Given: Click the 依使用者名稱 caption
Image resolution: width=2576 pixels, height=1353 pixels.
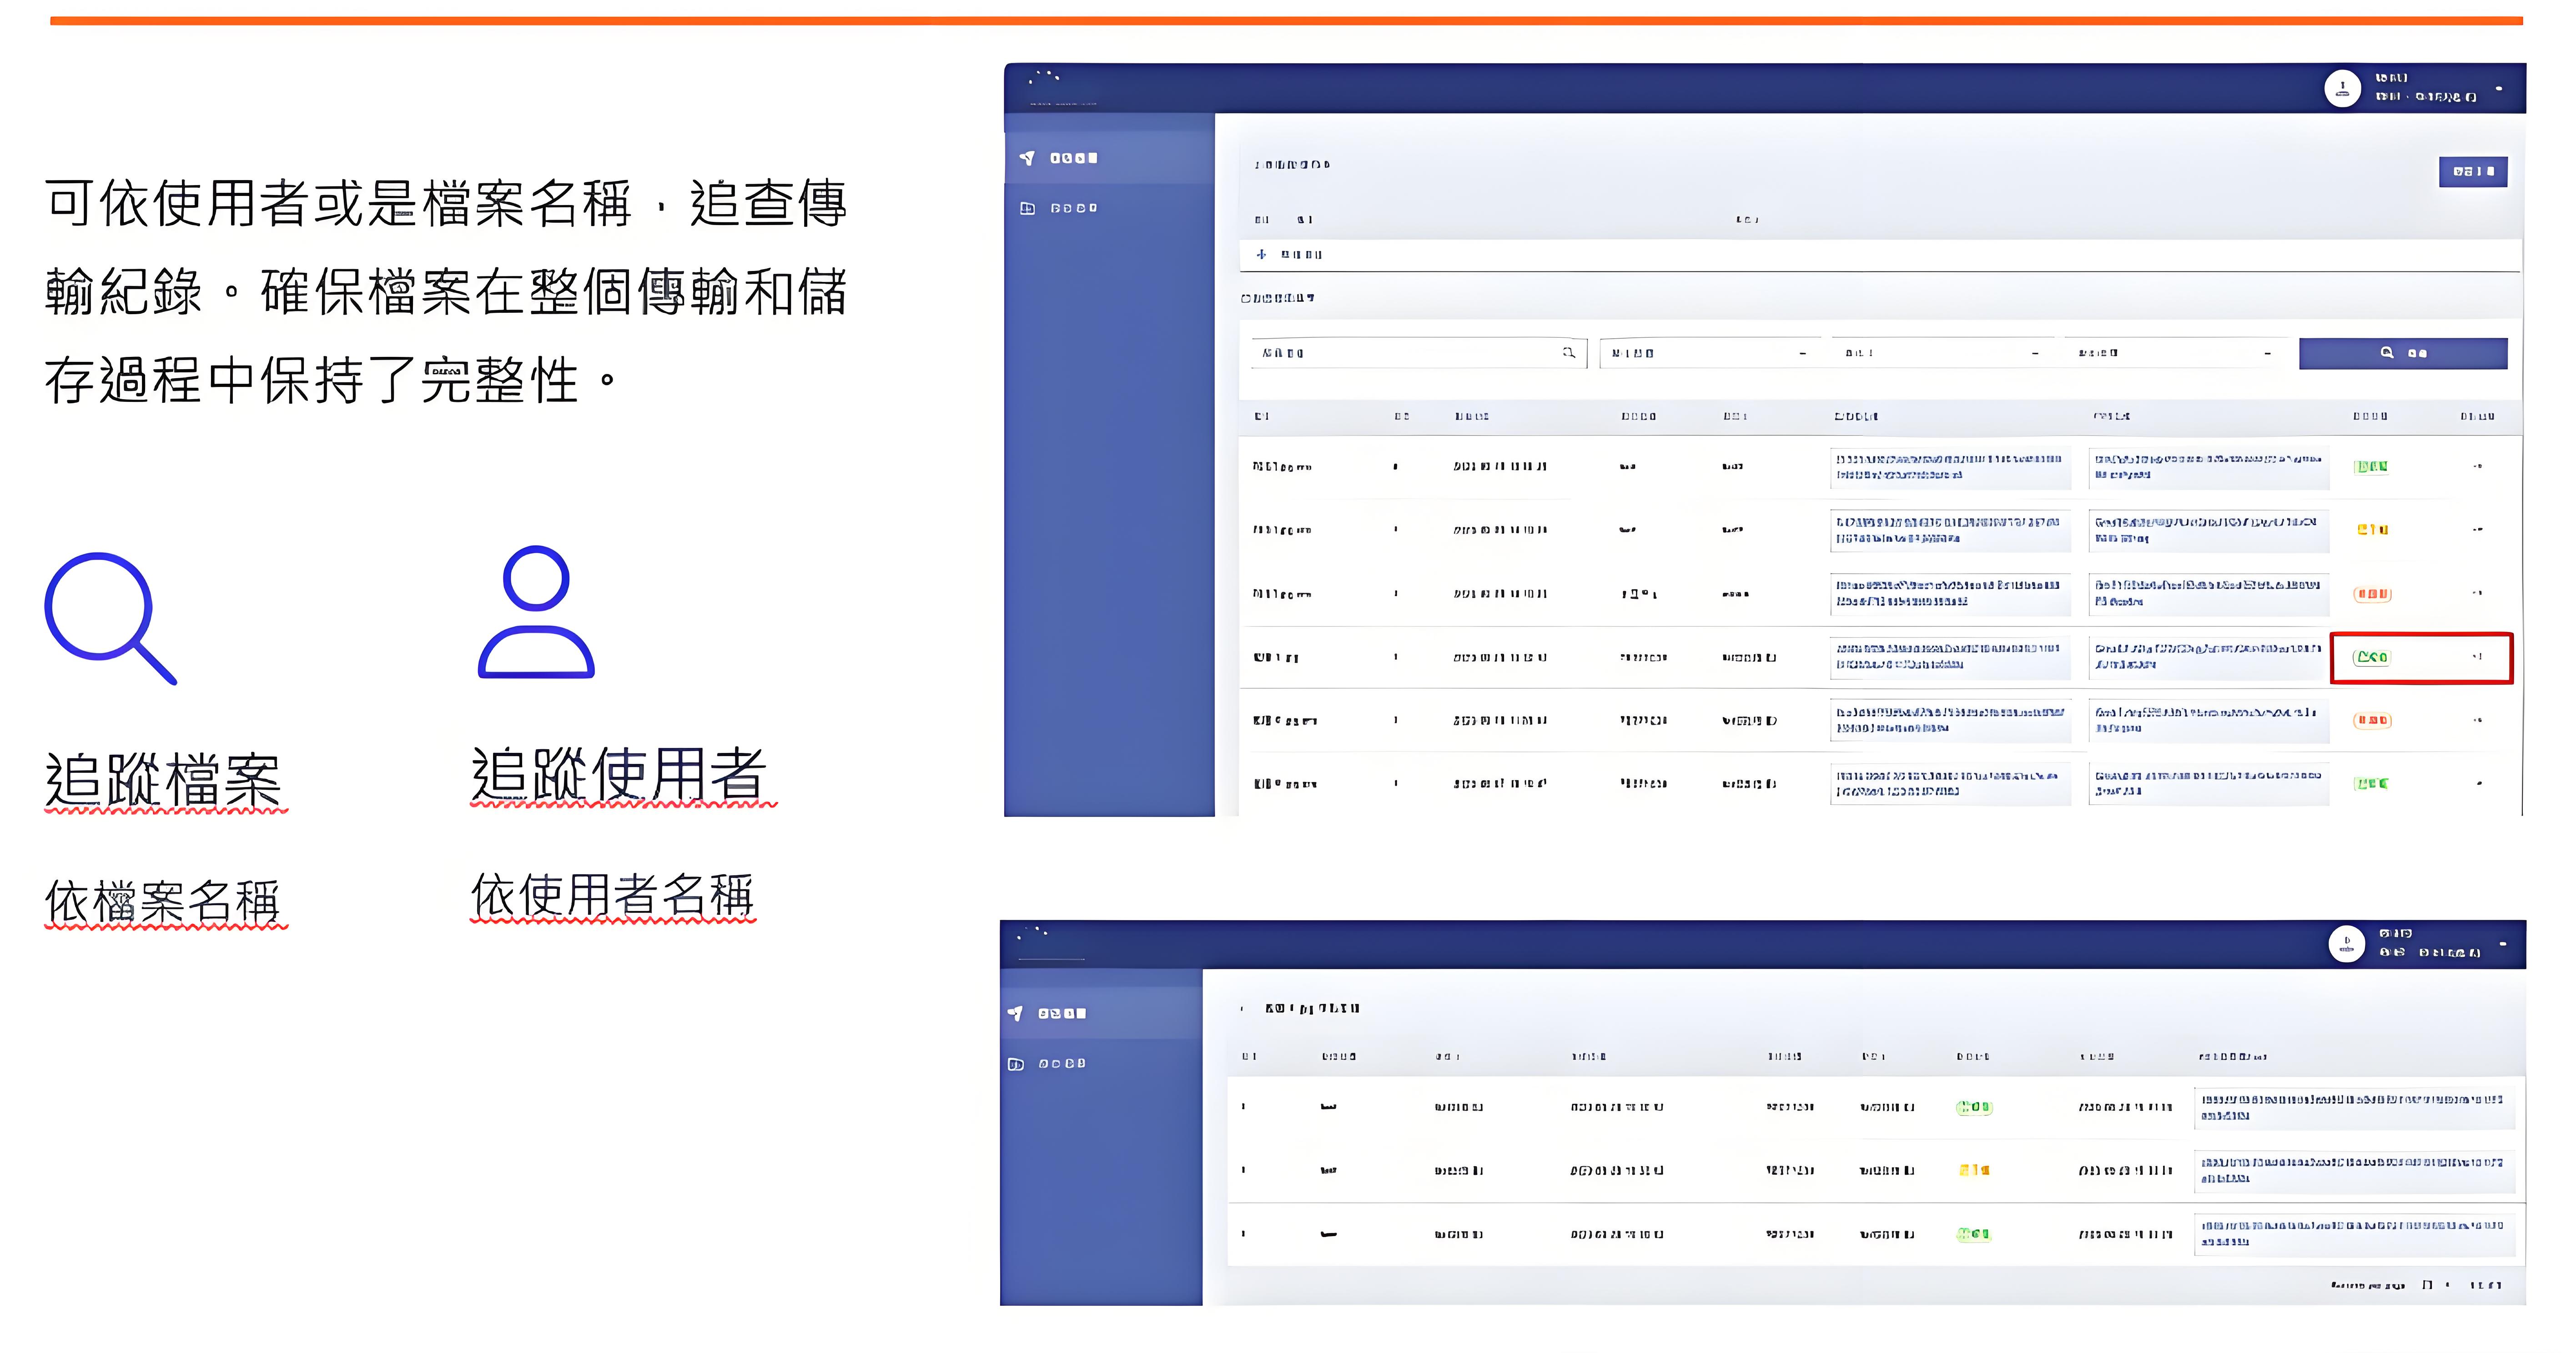Looking at the screenshot, I should tap(612, 895).
